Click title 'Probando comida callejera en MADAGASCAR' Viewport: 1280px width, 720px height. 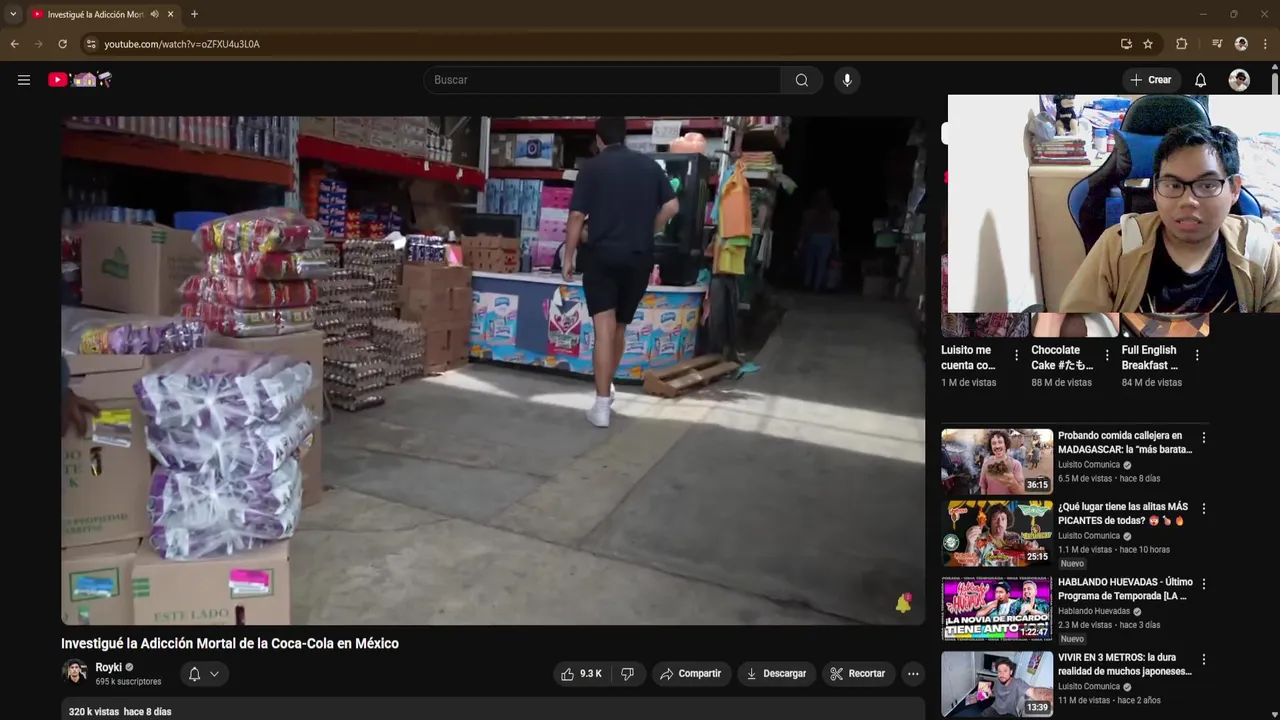point(1125,443)
